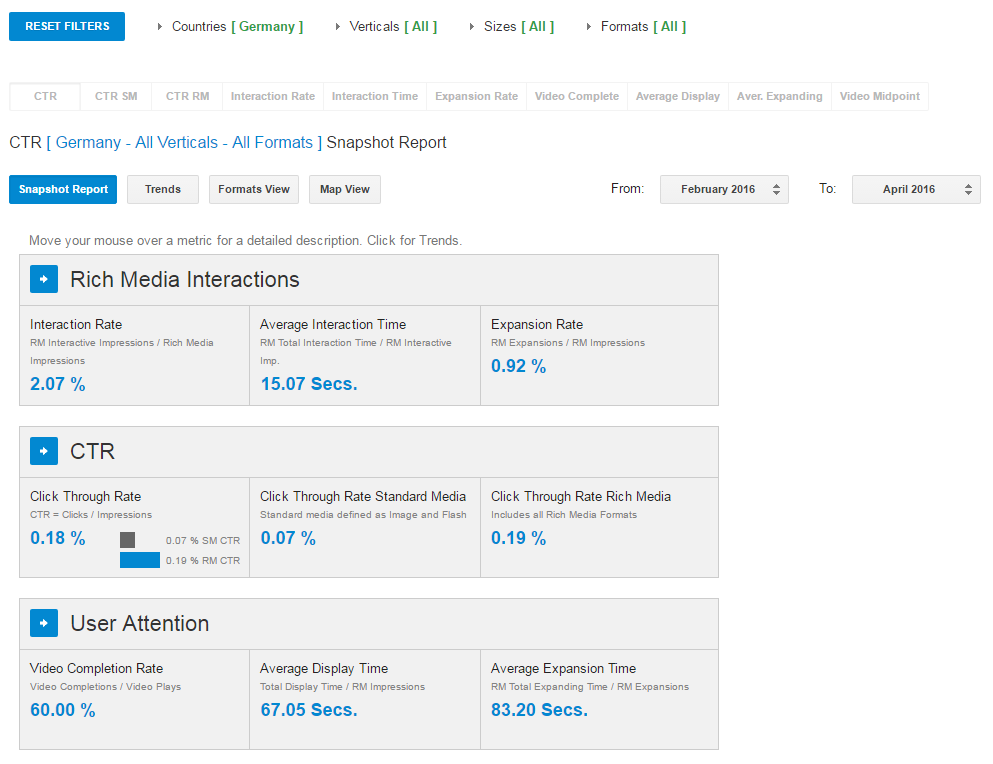Open the Formats View report
This screenshot has height=764, width=993.
pyautogui.click(x=254, y=189)
